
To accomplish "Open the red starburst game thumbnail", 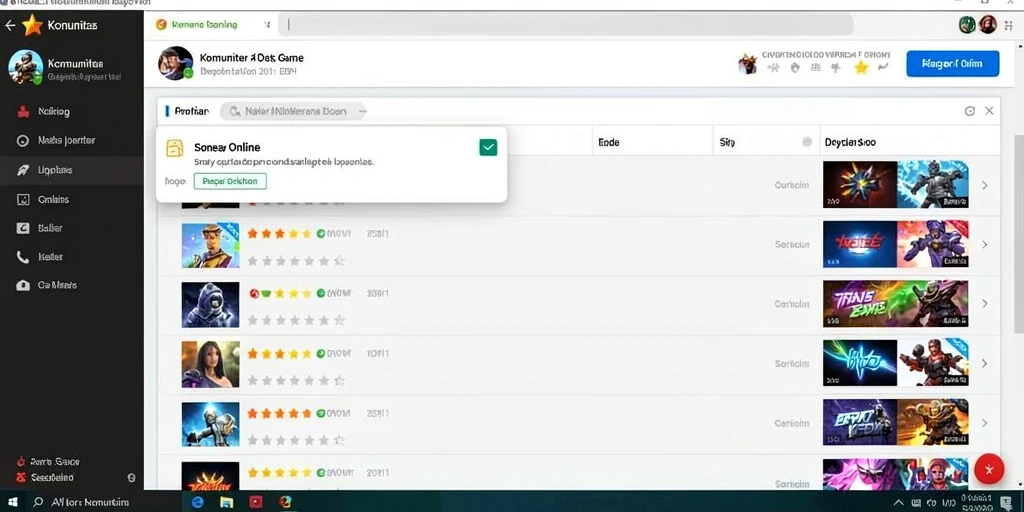I will [859, 185].
